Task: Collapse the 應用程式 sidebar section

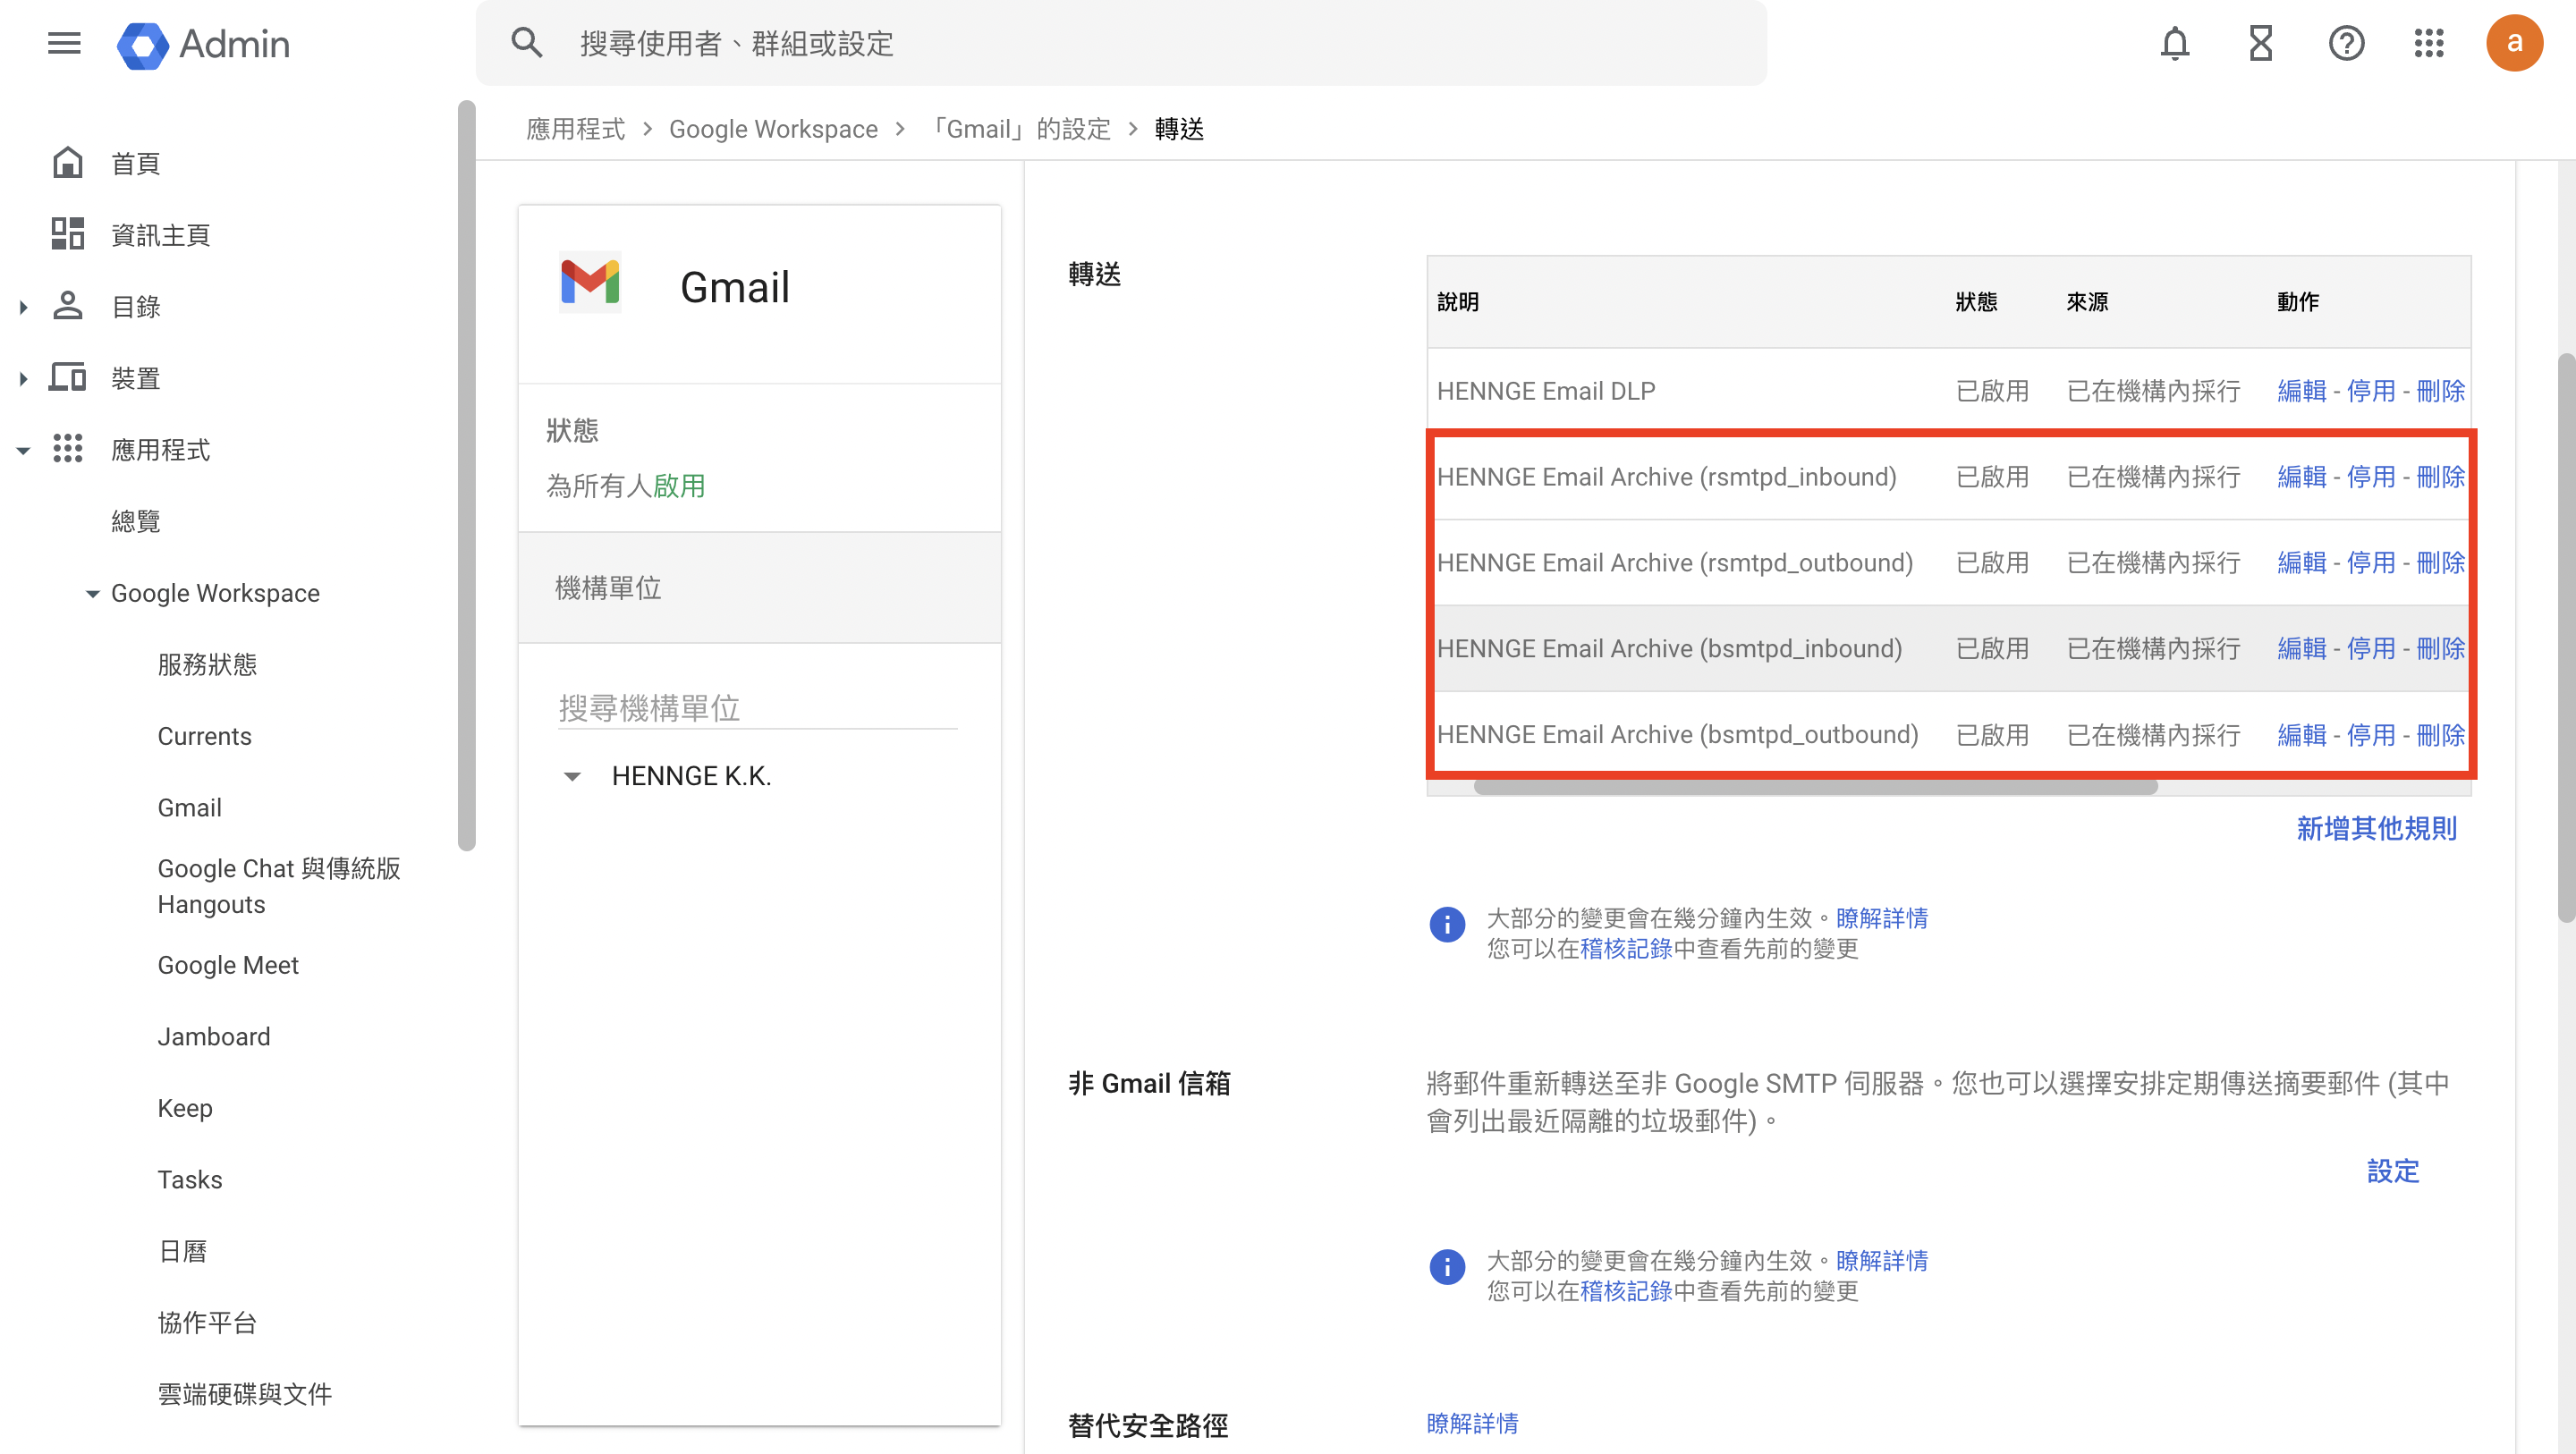Action: coord(23,451)
